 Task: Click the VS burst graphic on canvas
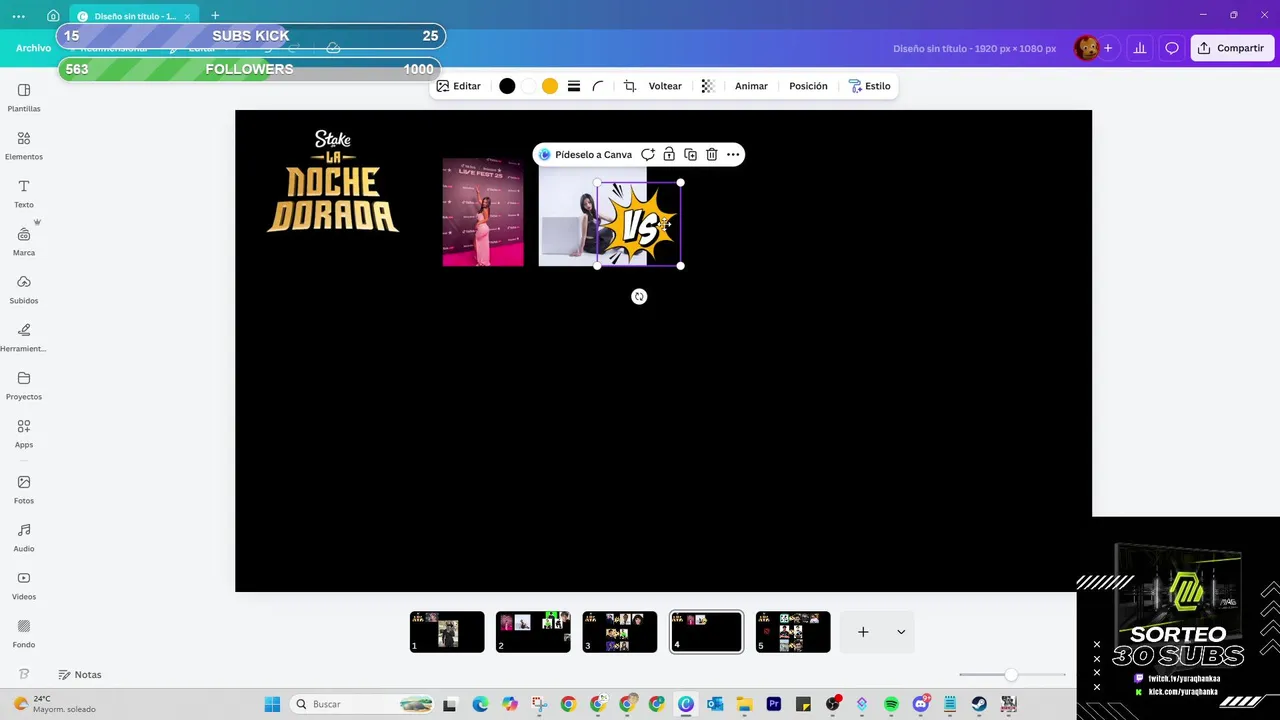point(639,224)
